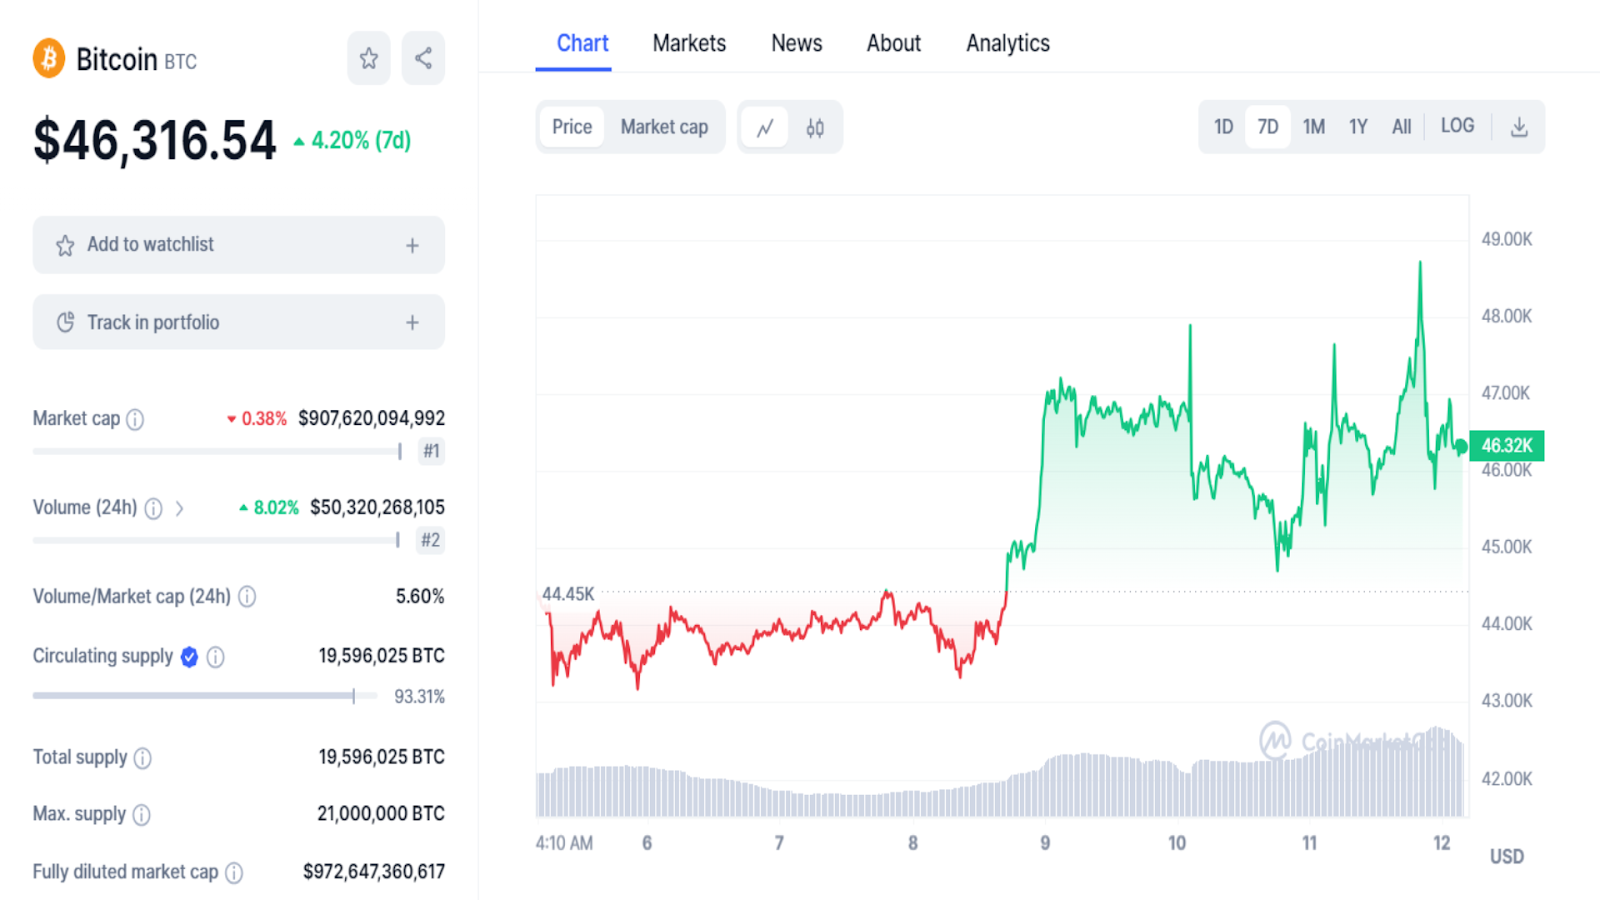The height and width of the screenshot is (900, 1600).
Task: Click Track in portfolio button
Action: [x=238, y=322]
